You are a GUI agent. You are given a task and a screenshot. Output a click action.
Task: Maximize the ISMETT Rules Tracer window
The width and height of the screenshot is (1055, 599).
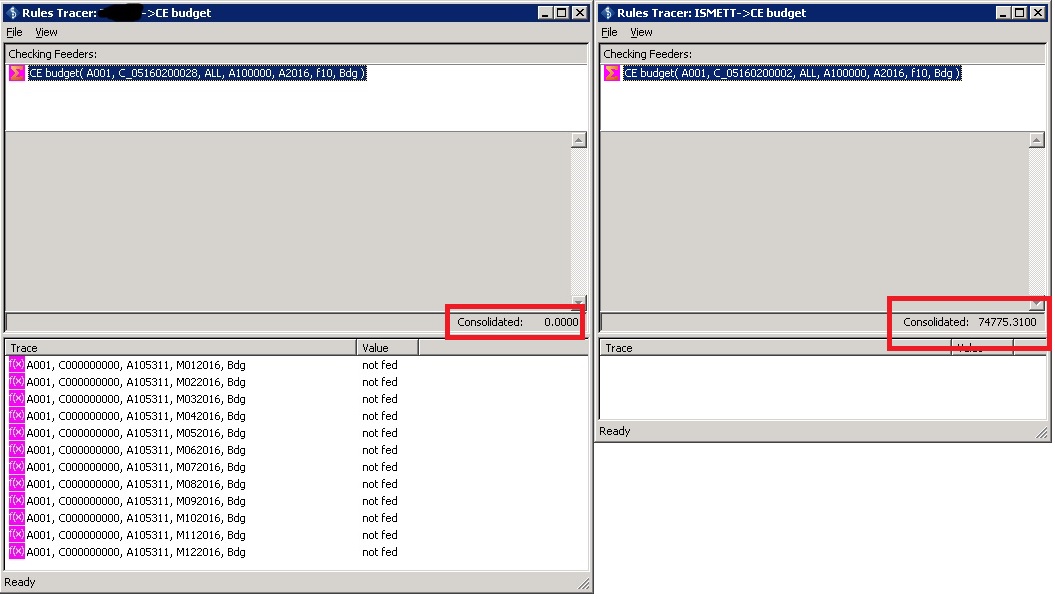click(x=1018, y=13)
